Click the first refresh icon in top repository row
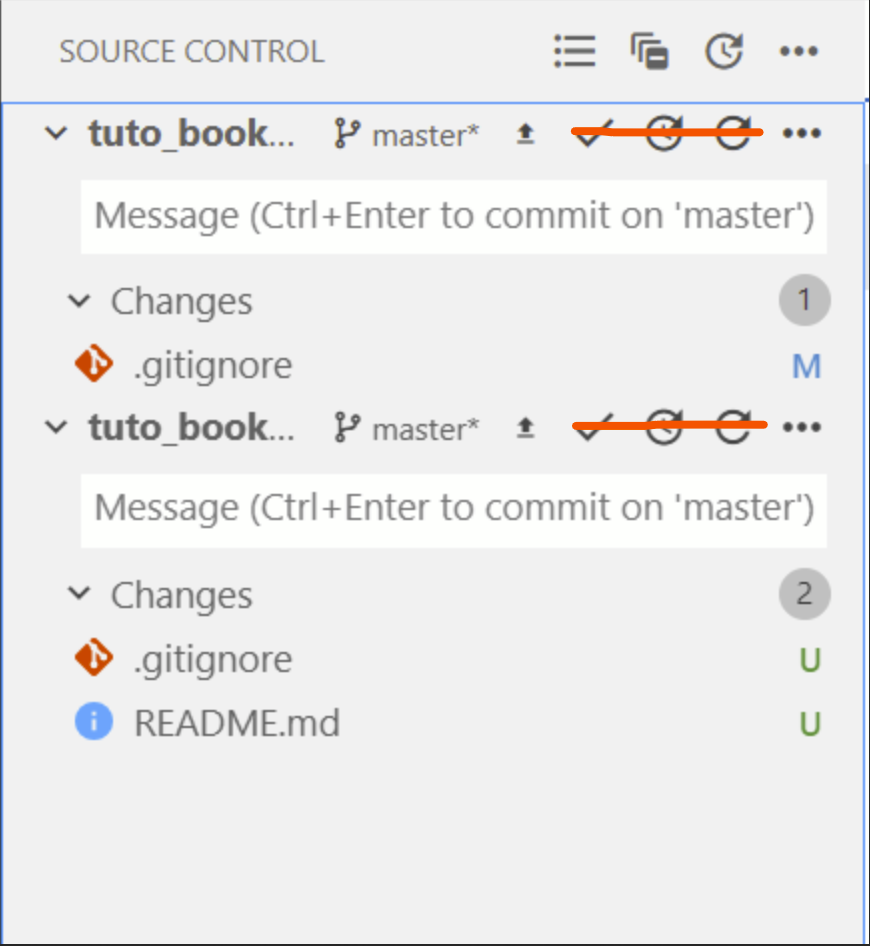 point(663,134)
